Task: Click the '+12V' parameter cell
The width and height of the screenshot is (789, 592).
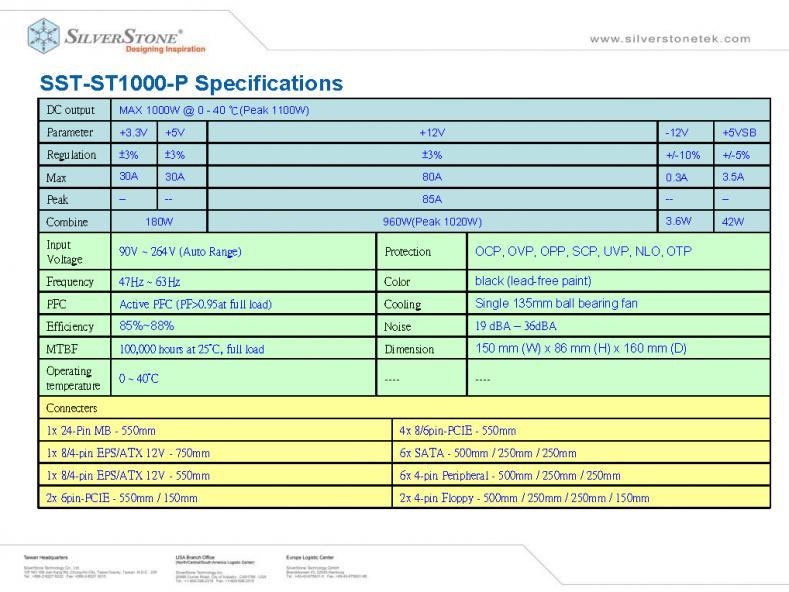Action: [x=432, y=132]
